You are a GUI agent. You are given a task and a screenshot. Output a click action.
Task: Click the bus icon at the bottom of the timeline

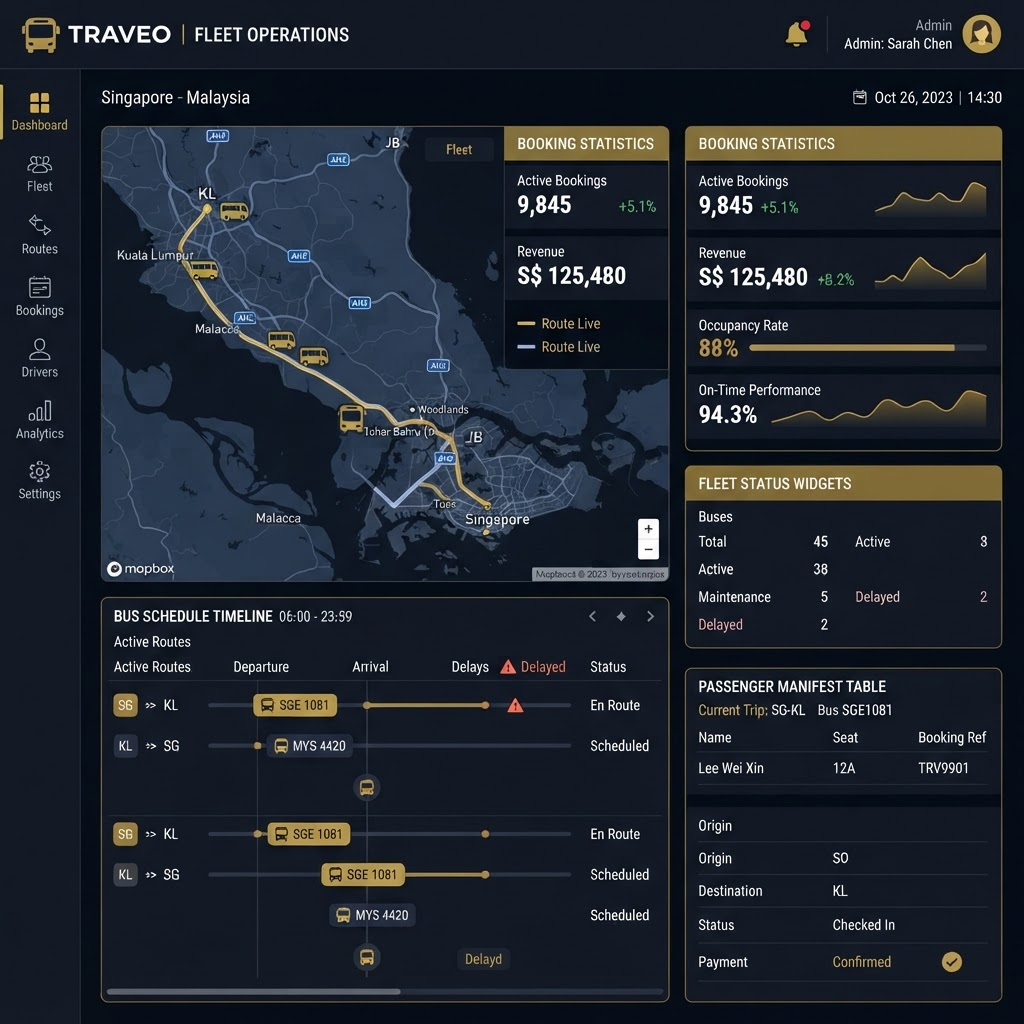click(366, 957)
